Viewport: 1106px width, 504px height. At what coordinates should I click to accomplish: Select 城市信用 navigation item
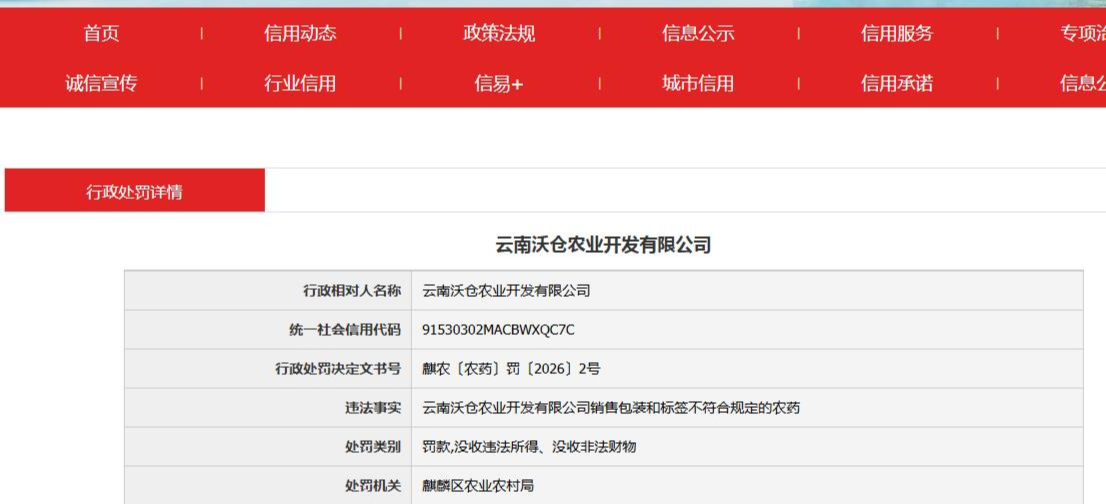pos(698,84)
